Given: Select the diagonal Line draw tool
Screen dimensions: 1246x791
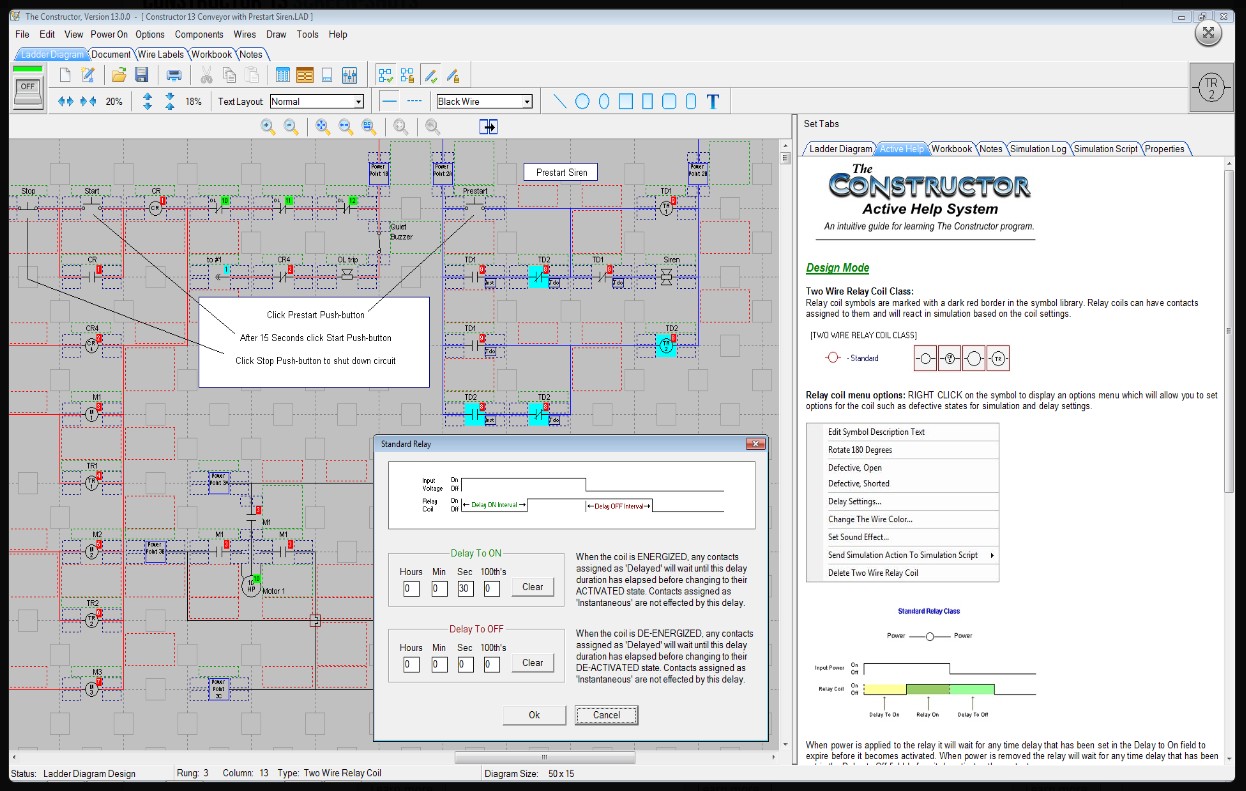Looking at the screenshot, I should (559, 101).
